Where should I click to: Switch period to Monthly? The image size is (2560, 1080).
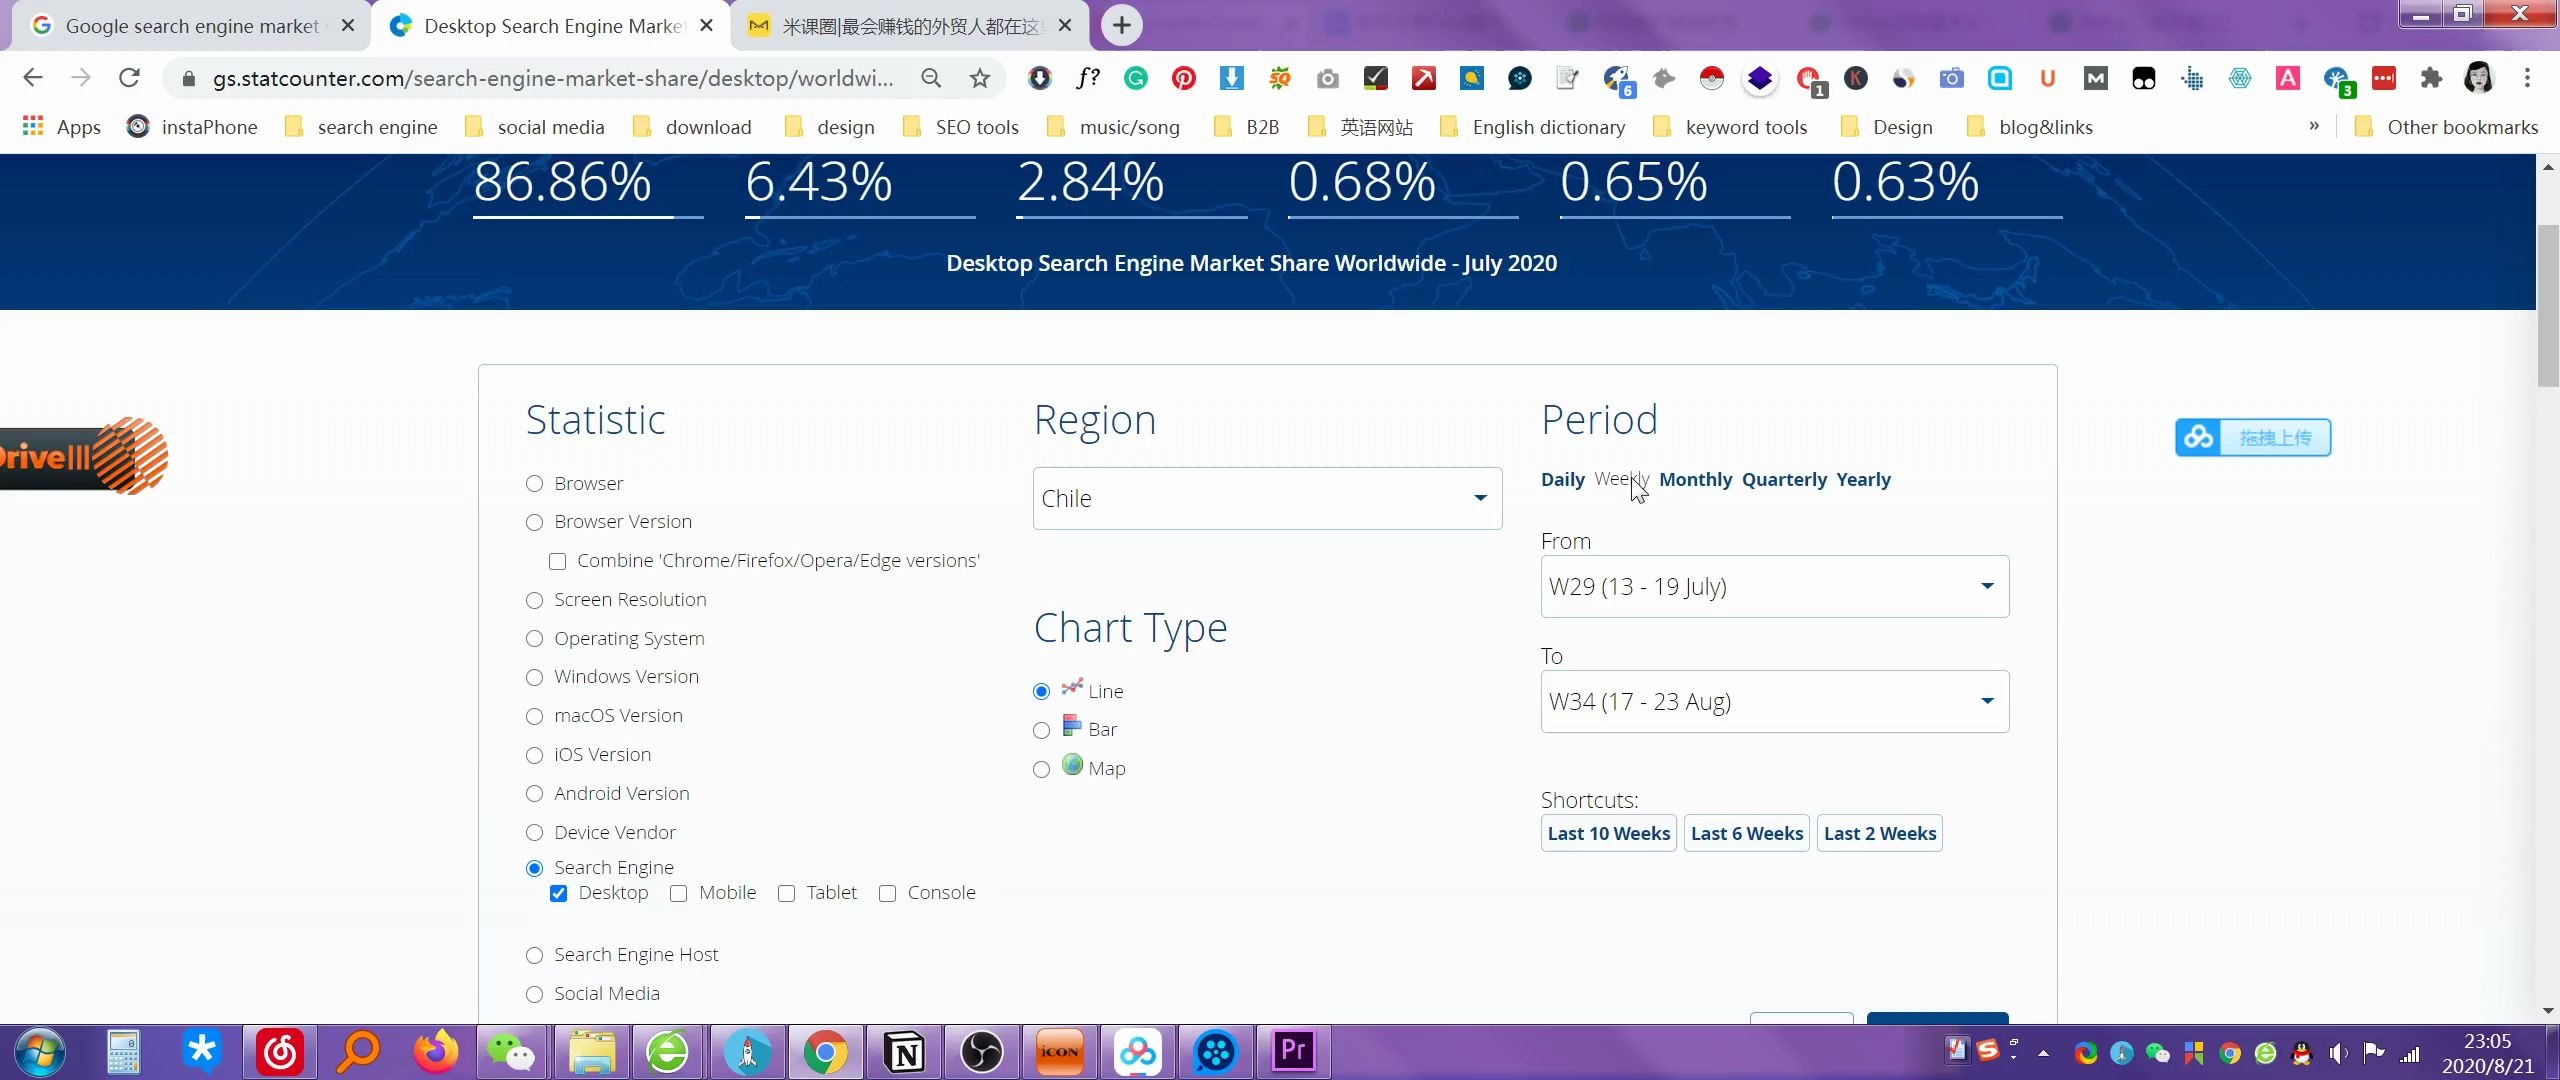click(1695, 479)
